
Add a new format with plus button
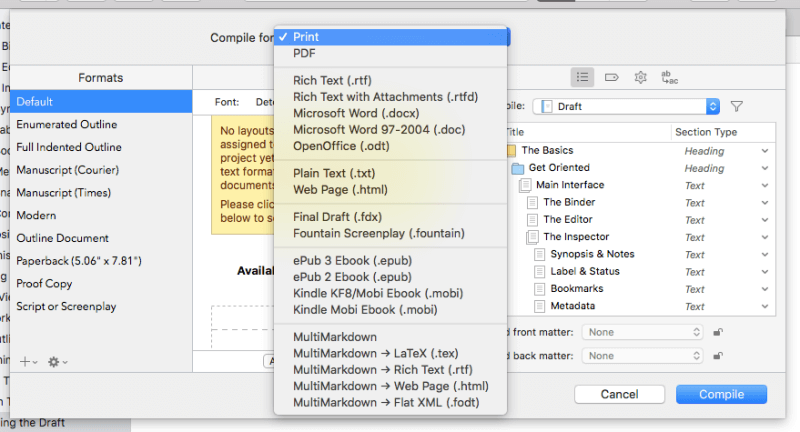(x=28, y=362)
